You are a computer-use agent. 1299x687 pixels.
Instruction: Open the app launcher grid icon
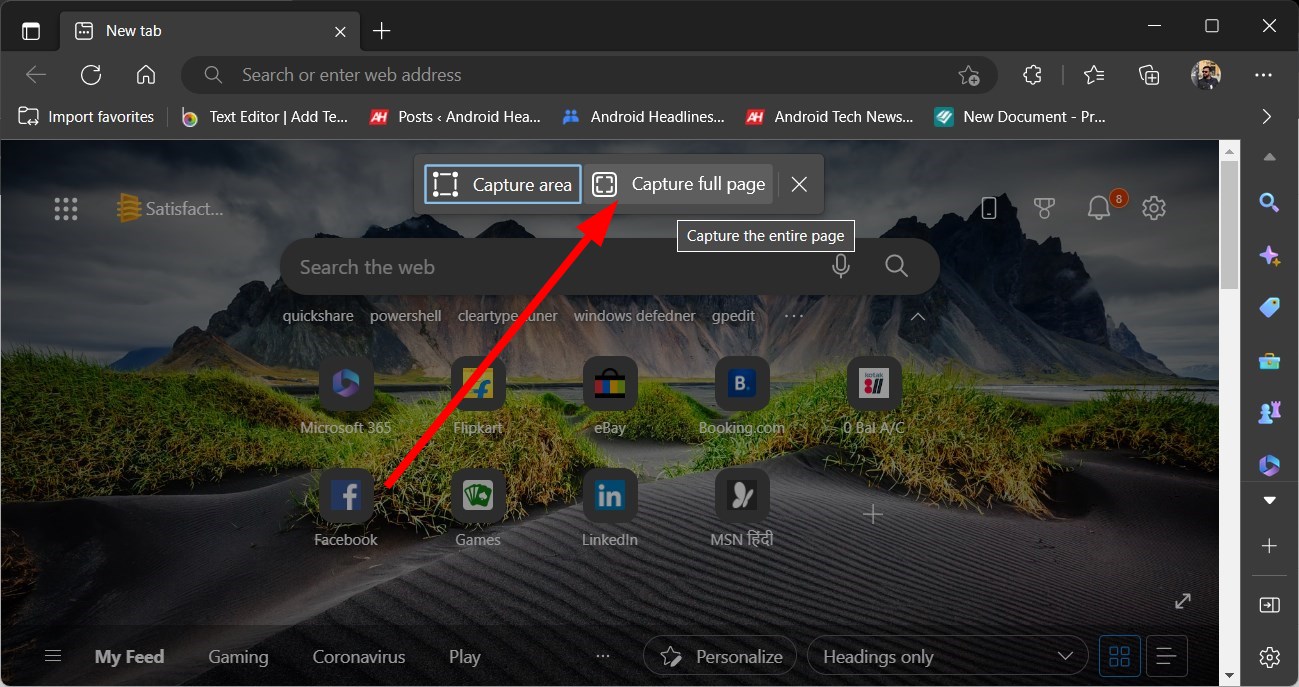click(x=66, y=208)
